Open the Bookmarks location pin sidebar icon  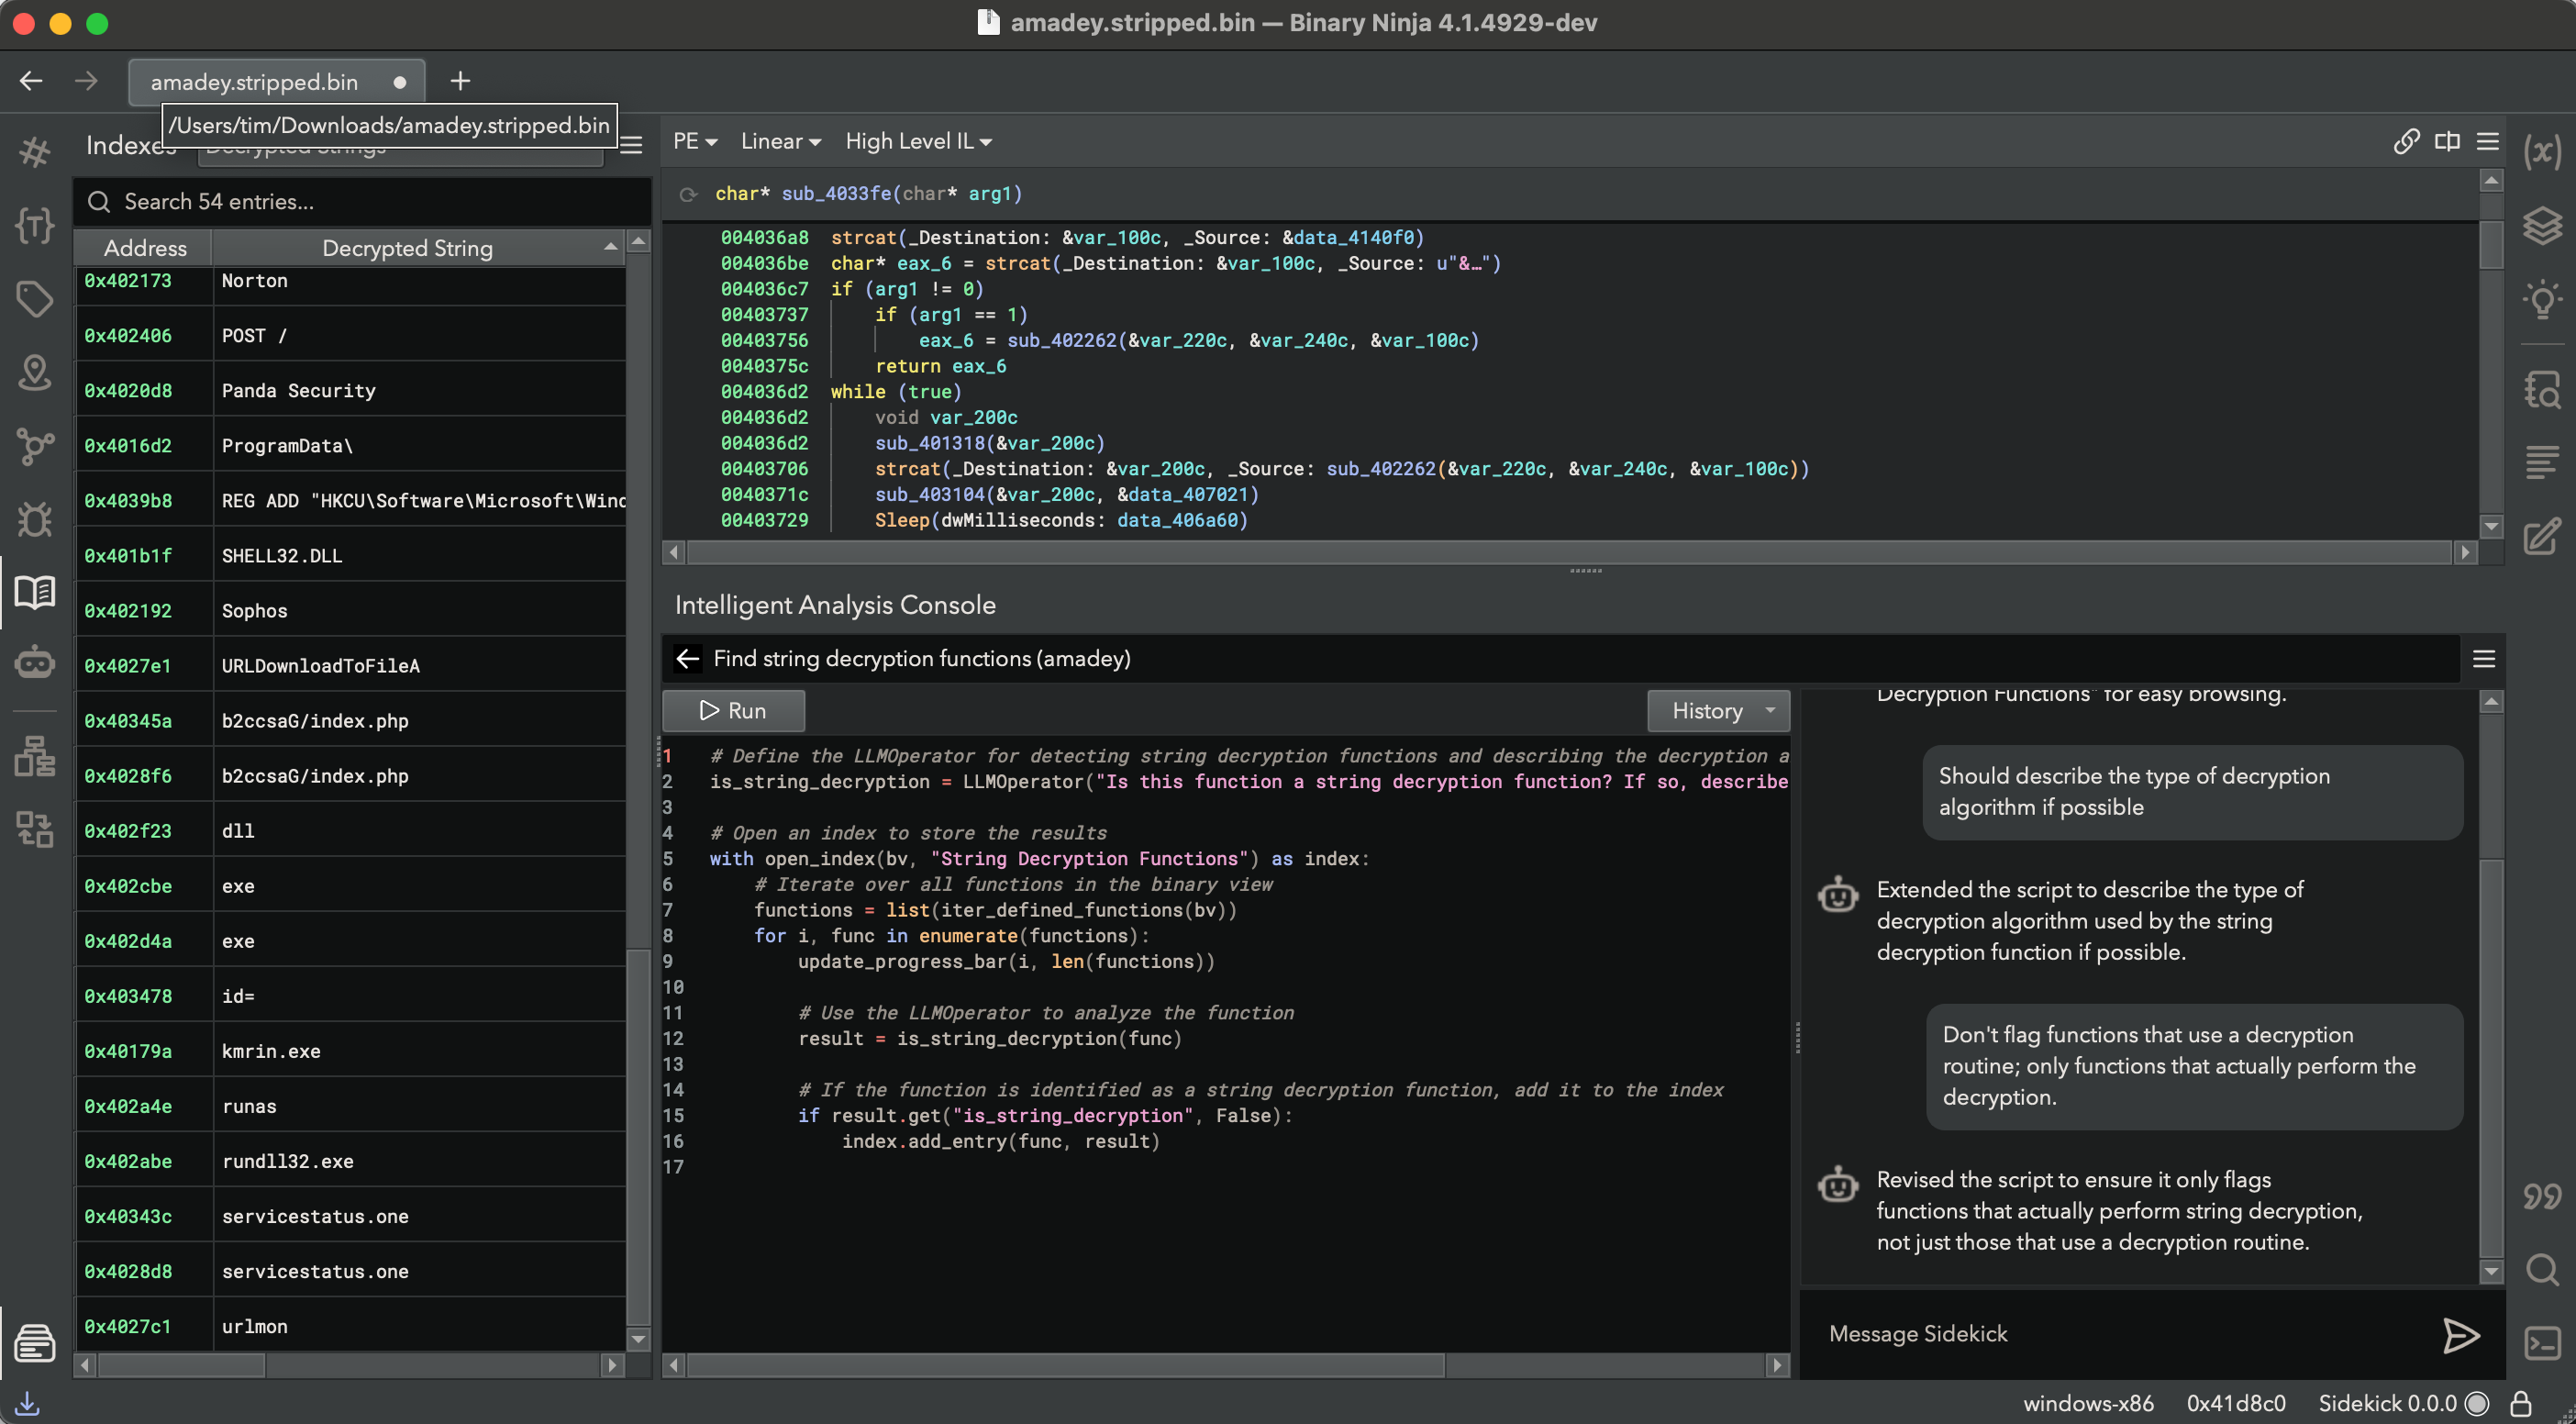tap(34, 372)
